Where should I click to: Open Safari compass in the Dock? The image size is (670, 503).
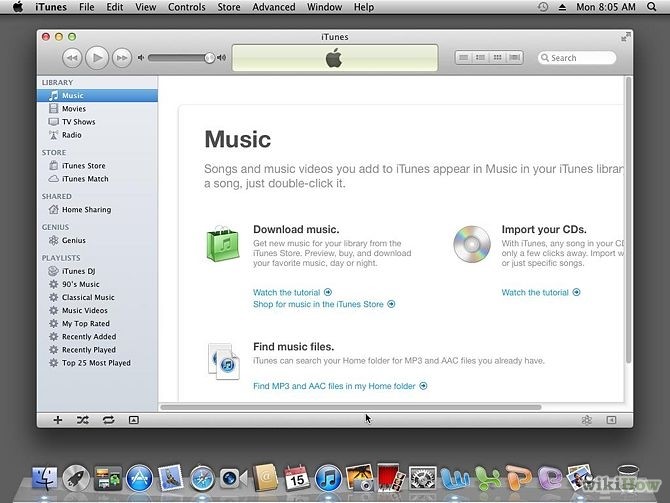click(x=202, y=479)
